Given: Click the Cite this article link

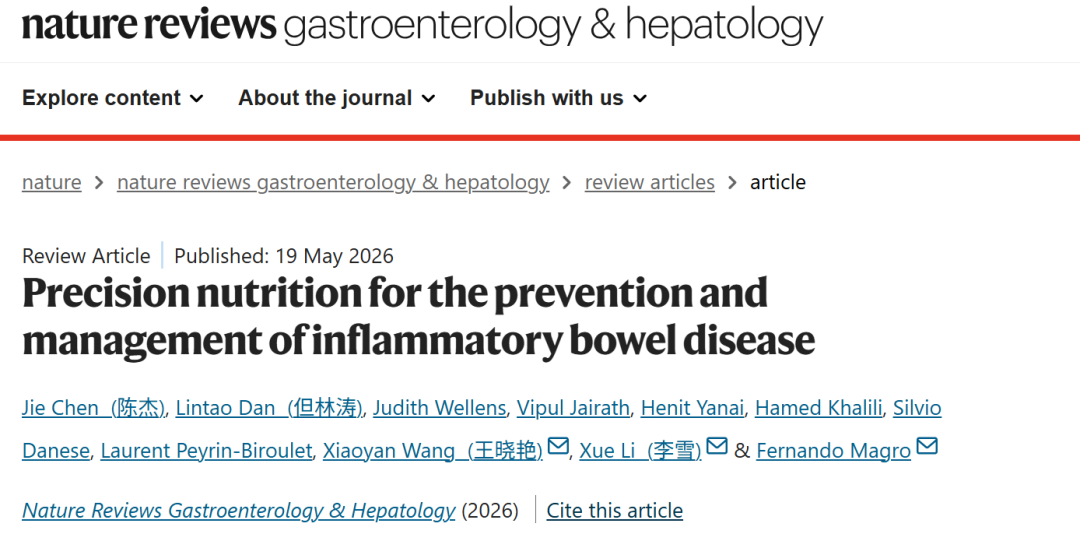Looking at the screenshot, I should point(614,511).
